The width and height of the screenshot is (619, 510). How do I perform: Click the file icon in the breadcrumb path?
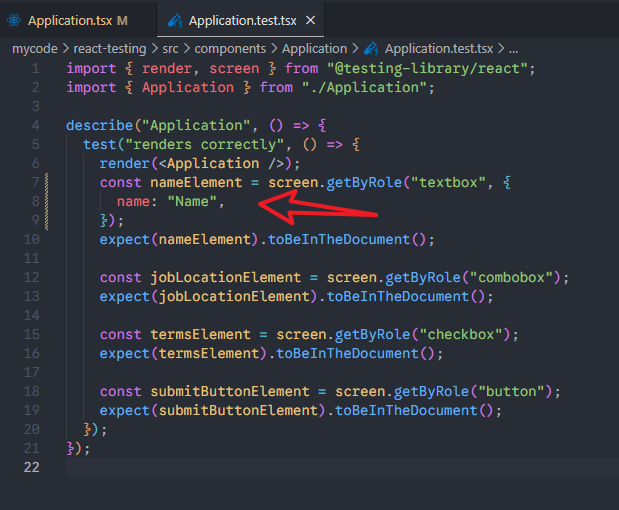tap(371, 48)
